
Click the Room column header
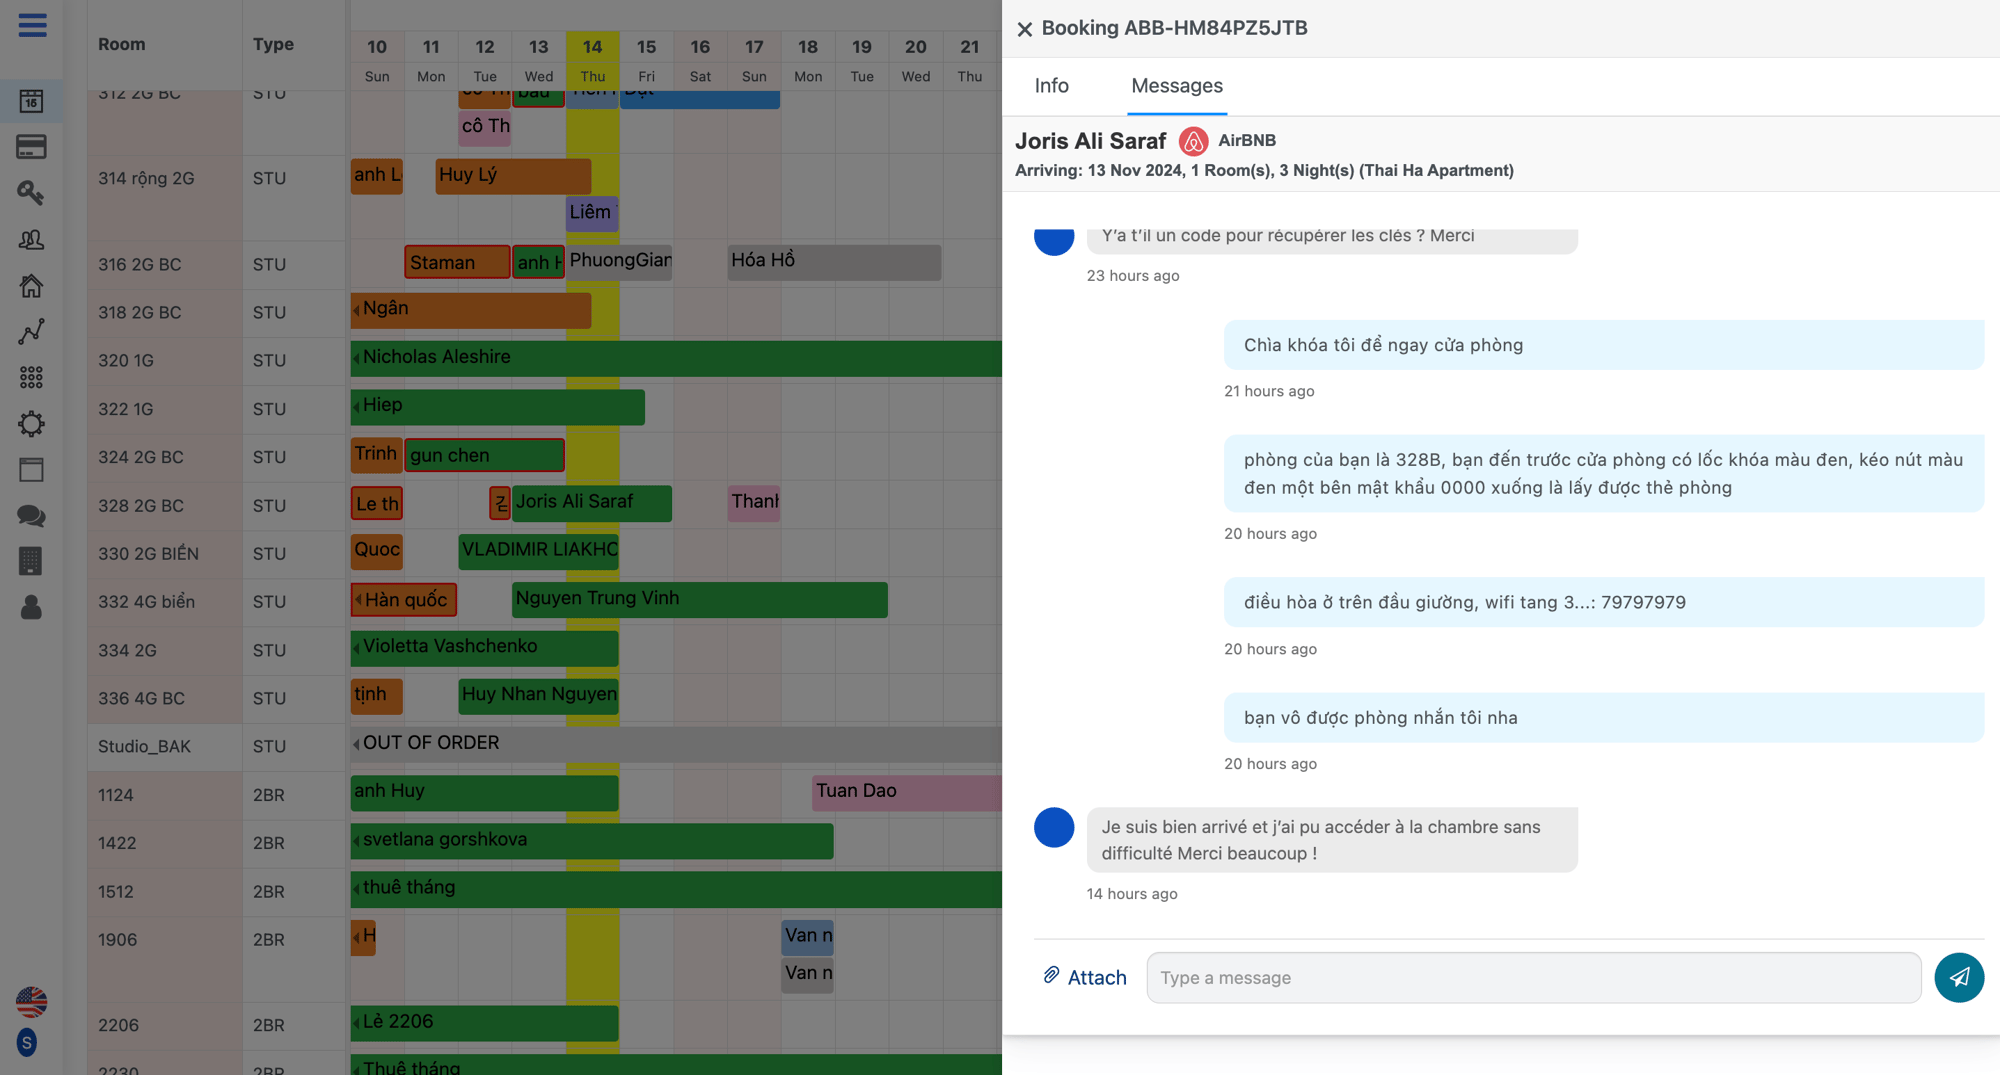(122, 44)
